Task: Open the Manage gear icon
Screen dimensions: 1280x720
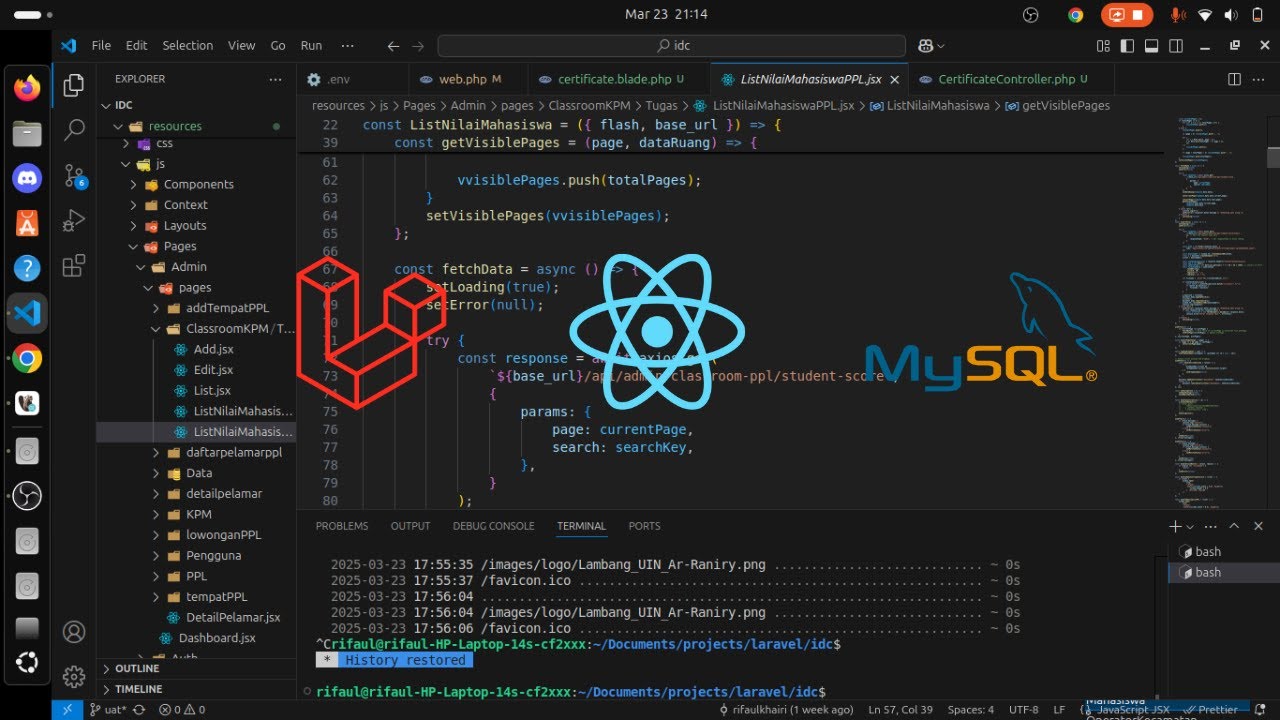Action: pyautogui.click(x=73, y=677)
